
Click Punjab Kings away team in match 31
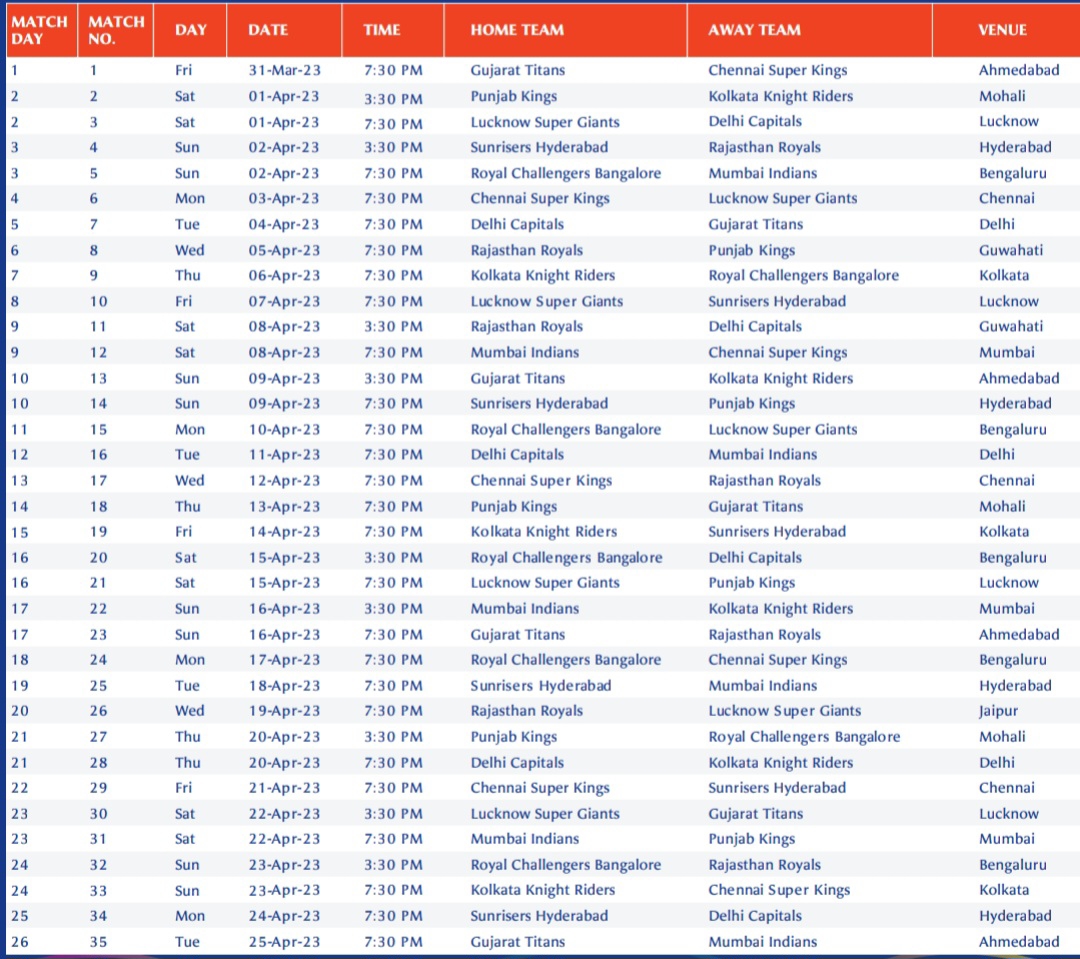pos(751,839)
